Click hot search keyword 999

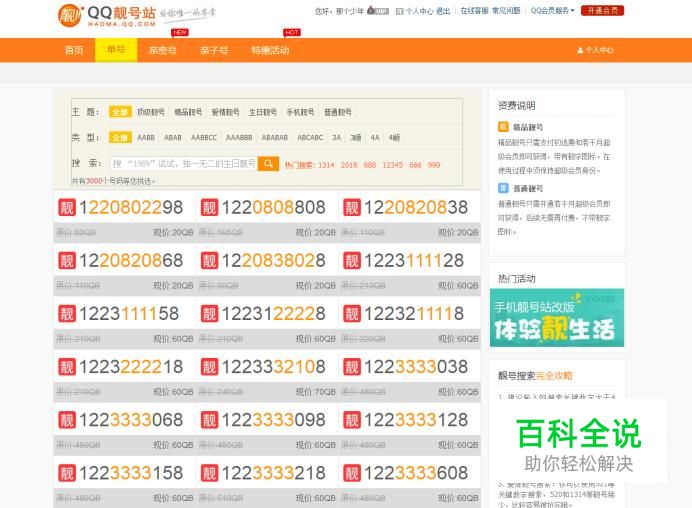pyautogui.click(x=434, y=165)
